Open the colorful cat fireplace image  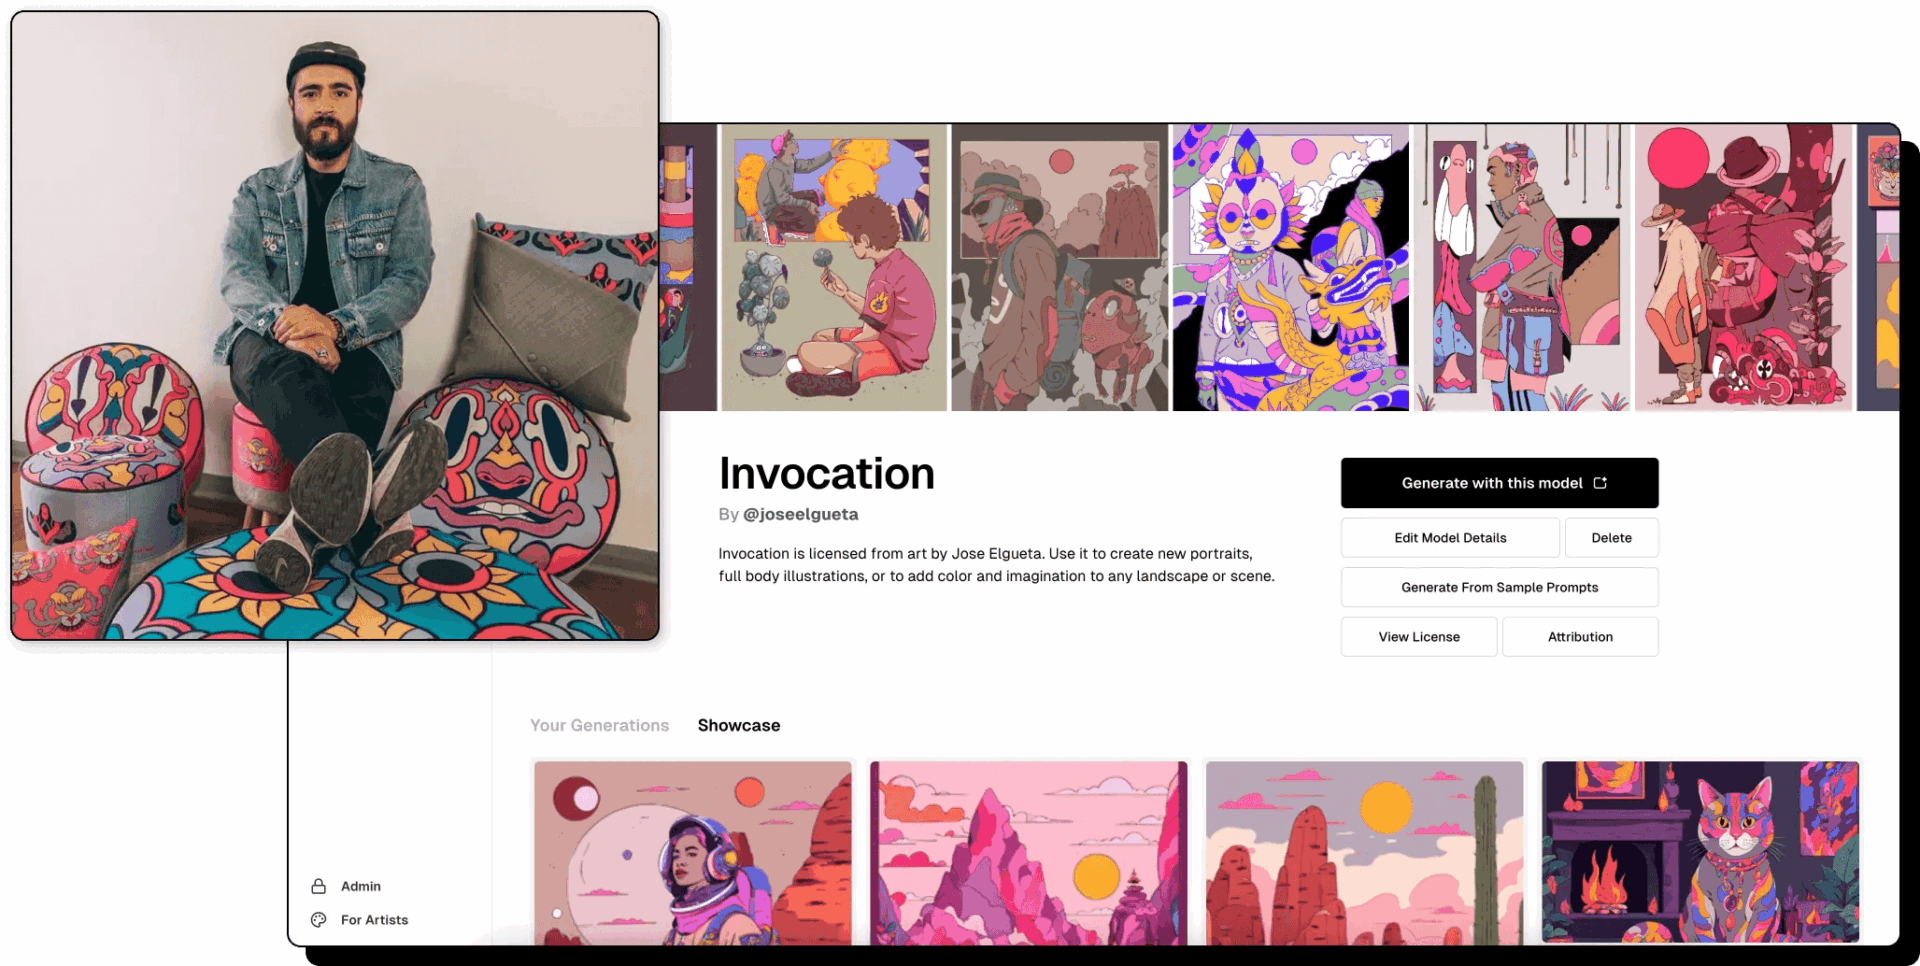[1700, 851]
